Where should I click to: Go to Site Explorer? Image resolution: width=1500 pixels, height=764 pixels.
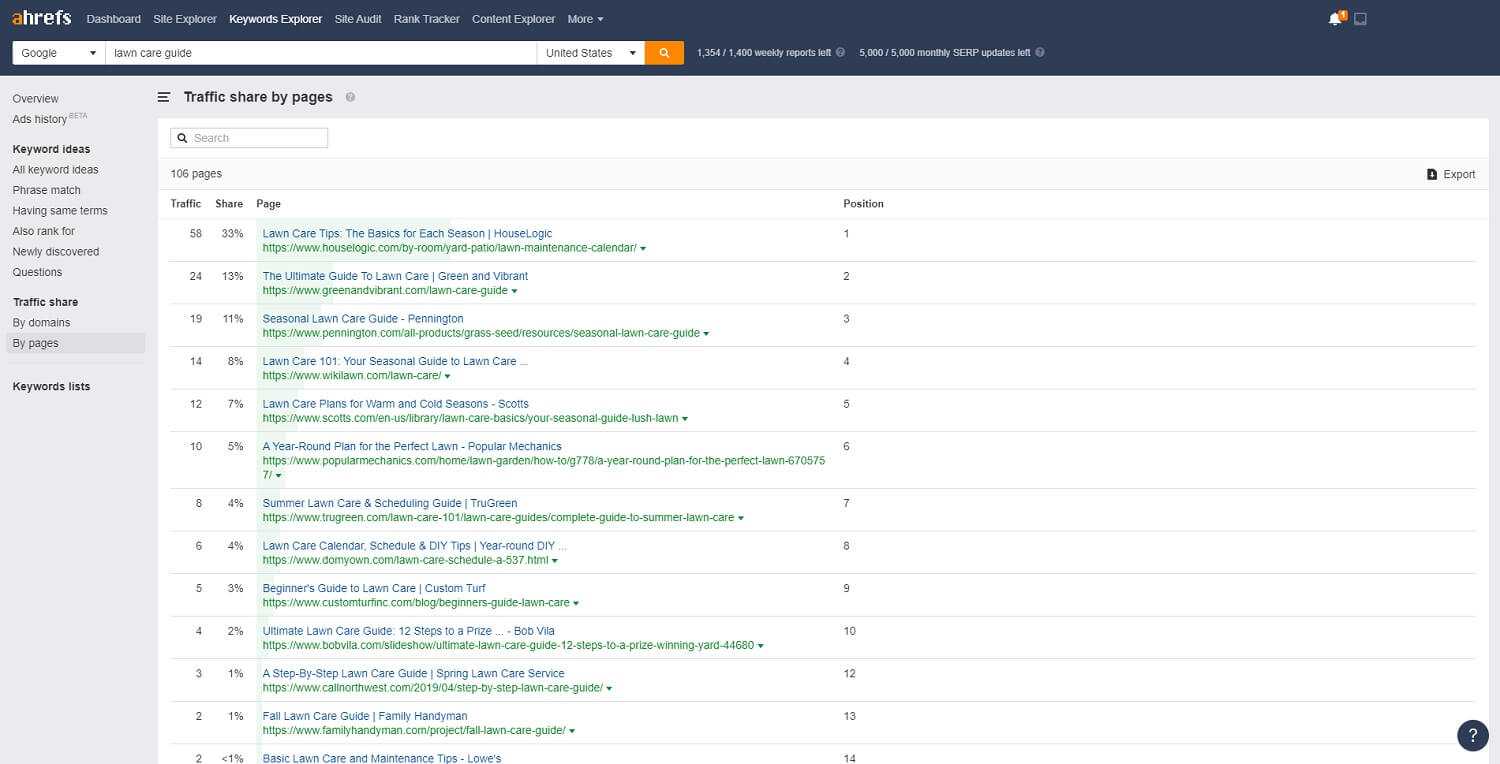[185, 19]
